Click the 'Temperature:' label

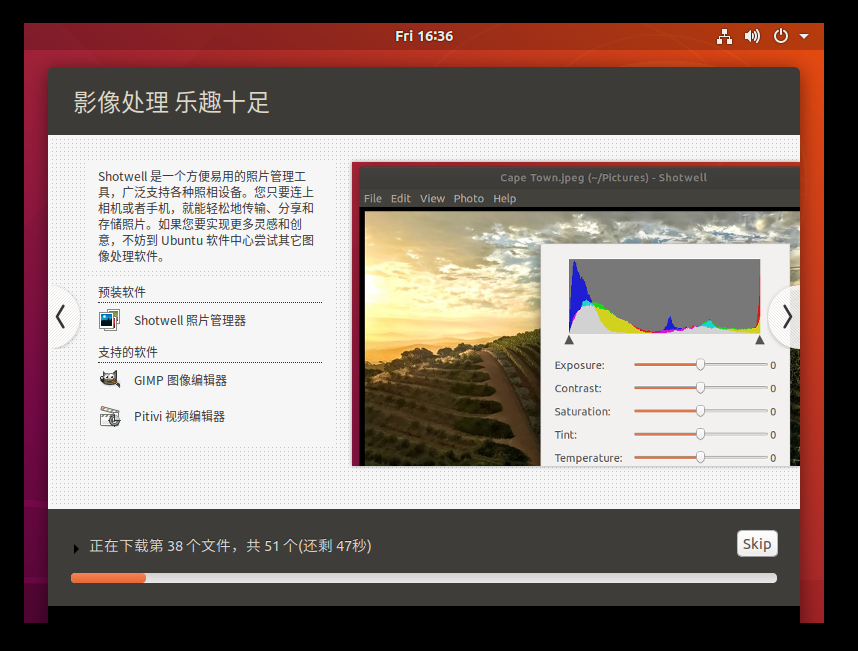(x=588, y=458)
